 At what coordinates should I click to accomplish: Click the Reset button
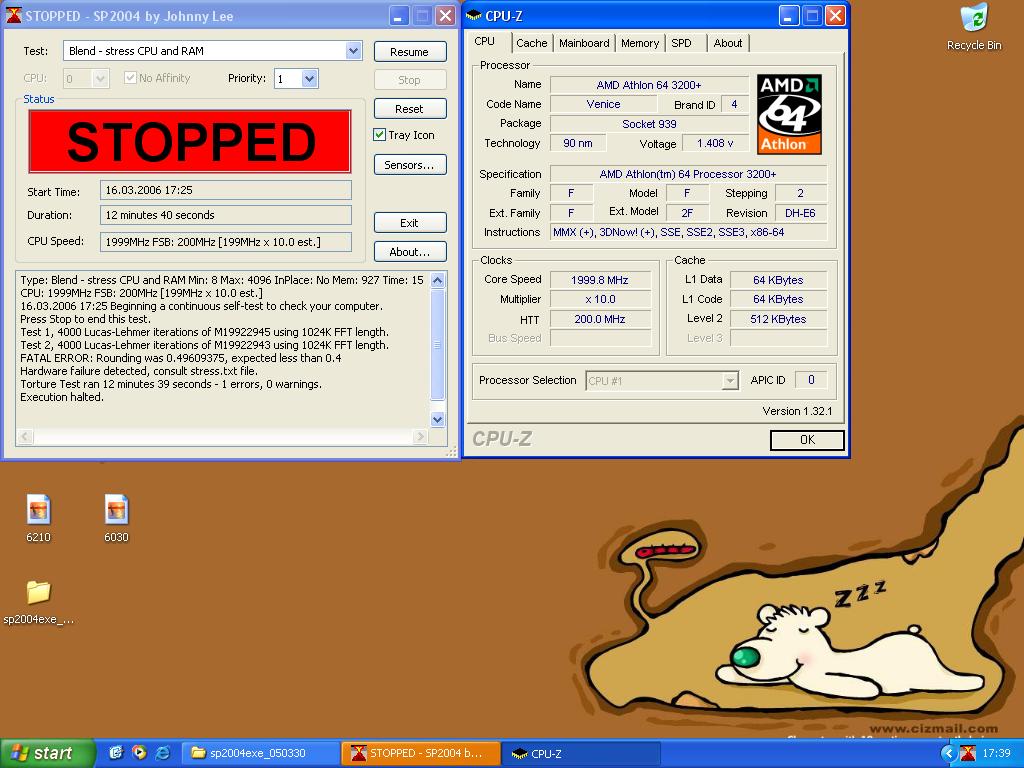[409, 108]
